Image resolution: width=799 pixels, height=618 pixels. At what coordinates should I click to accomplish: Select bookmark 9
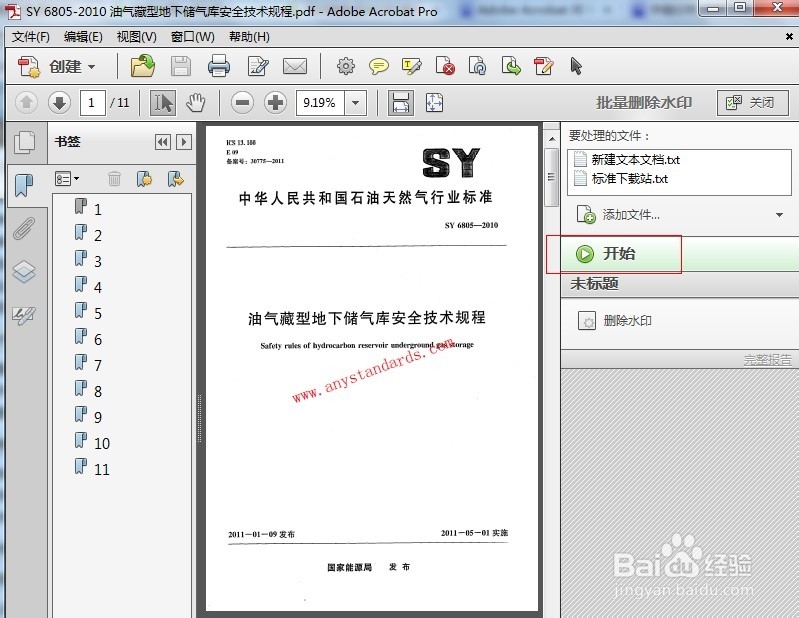point(89,416)
